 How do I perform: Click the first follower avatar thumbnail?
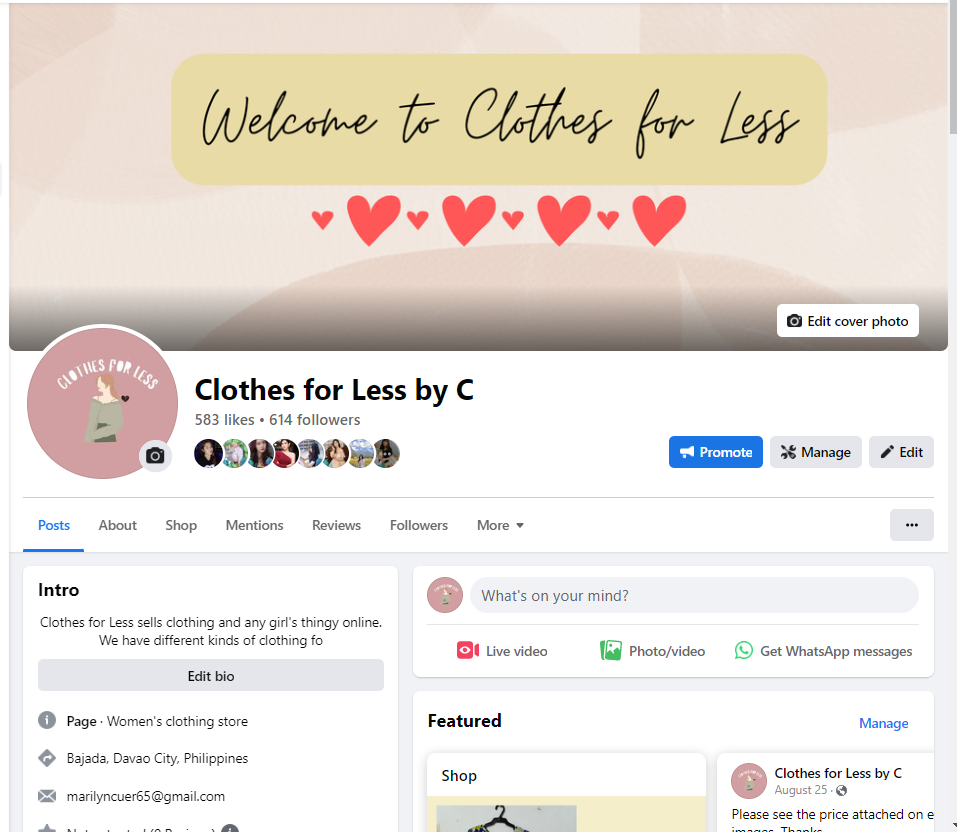coord(208,454)
